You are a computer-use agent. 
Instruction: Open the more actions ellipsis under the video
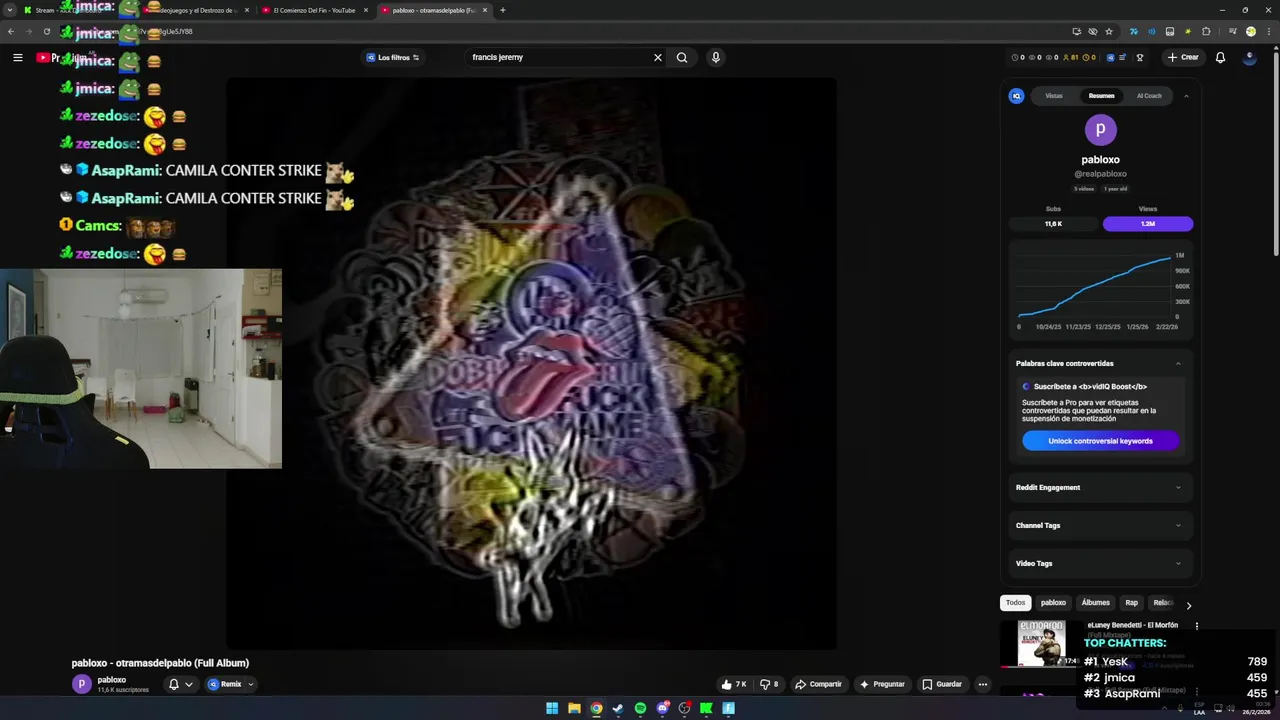[982, 684]
